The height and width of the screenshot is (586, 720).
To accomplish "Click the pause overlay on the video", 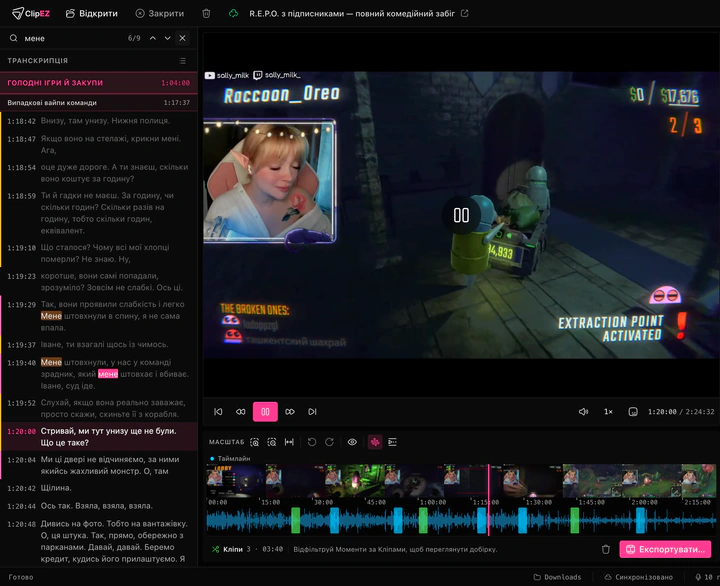I will click(461, 215).
